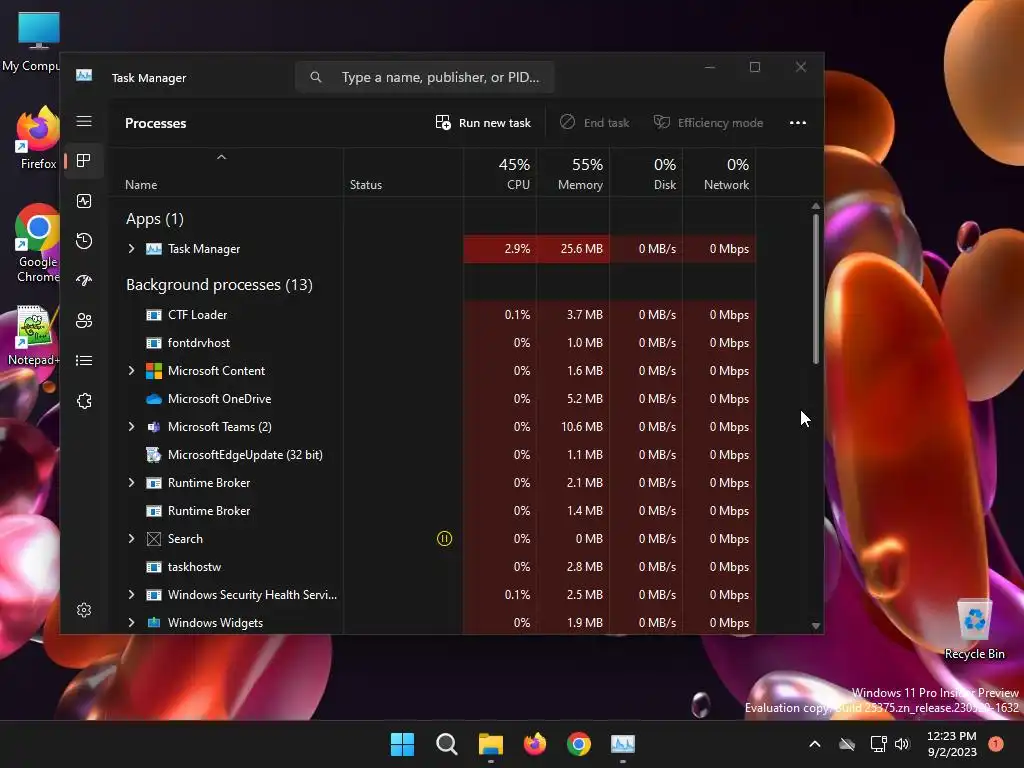Image resolution: width=1024 pixels, height=768 pixels.
Task: Click the Microsoft Content colored logo icon
Action: pos(153,371)
